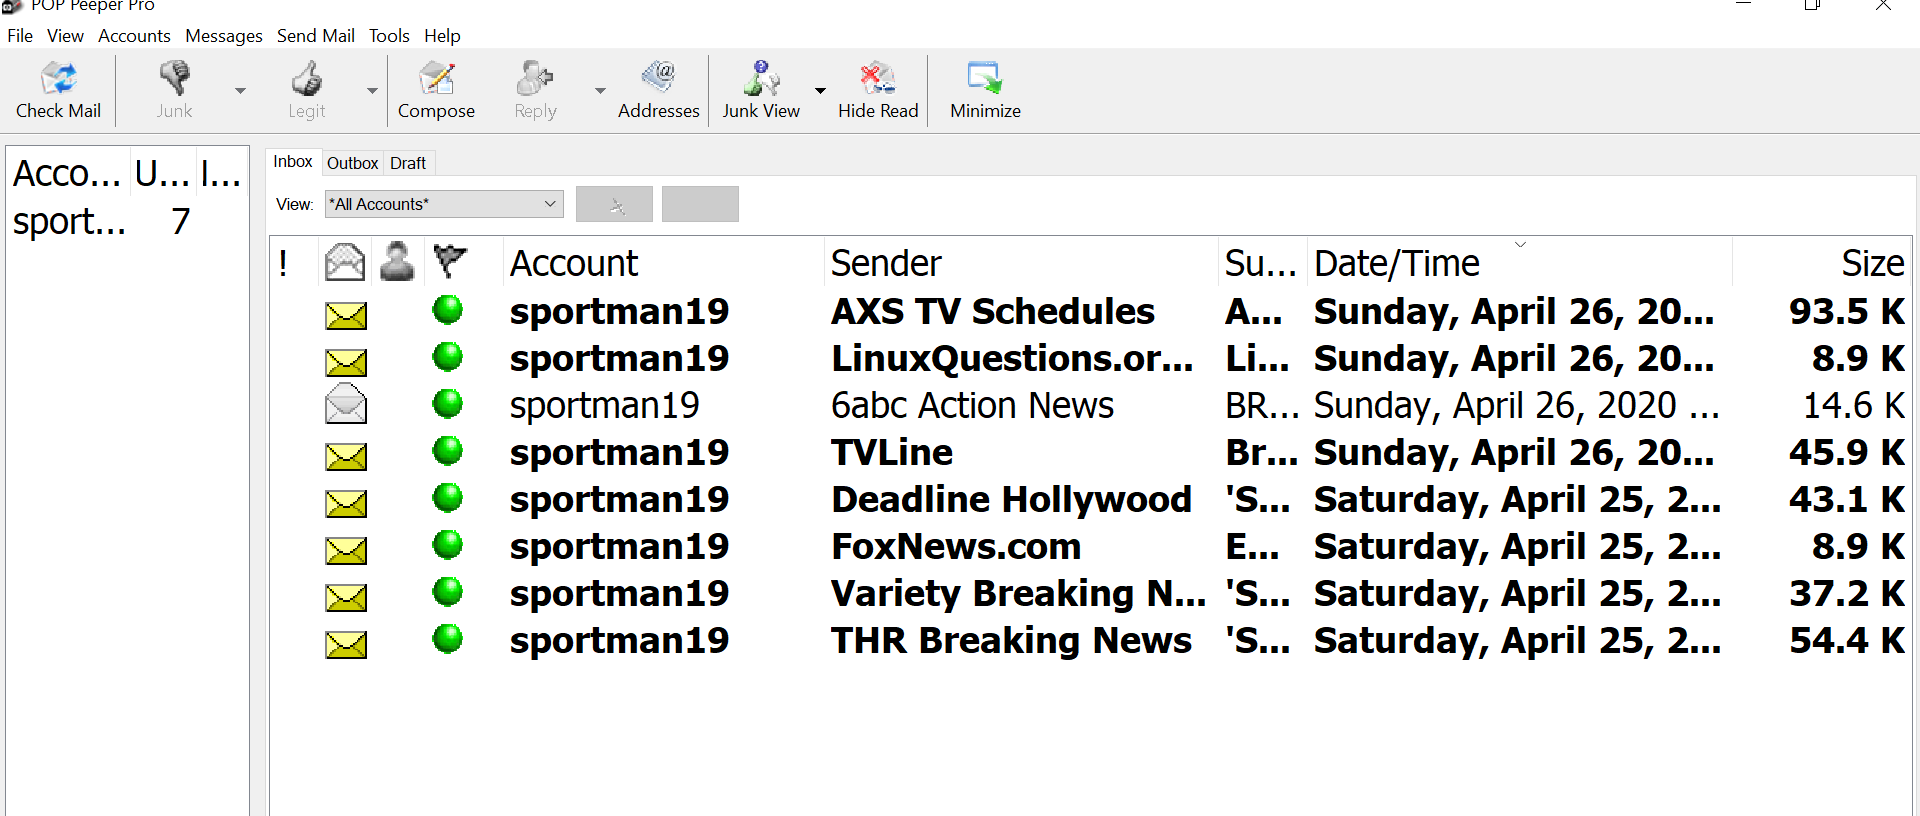Screen dimensions: 1920x816
Task: Sort messages by Account column
Action: coord(664,263)
